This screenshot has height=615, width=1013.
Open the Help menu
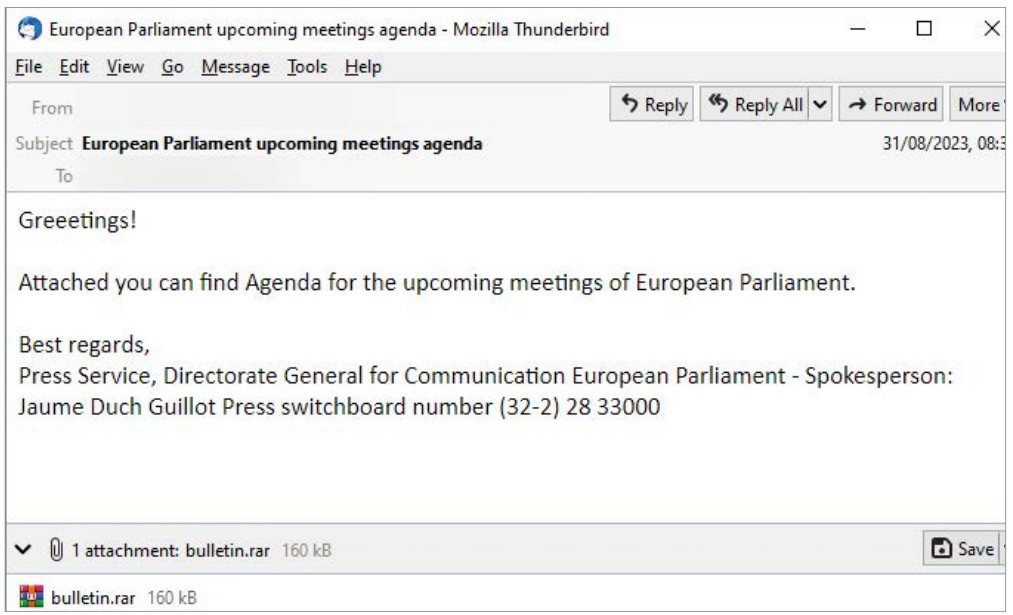coord(363,67)
